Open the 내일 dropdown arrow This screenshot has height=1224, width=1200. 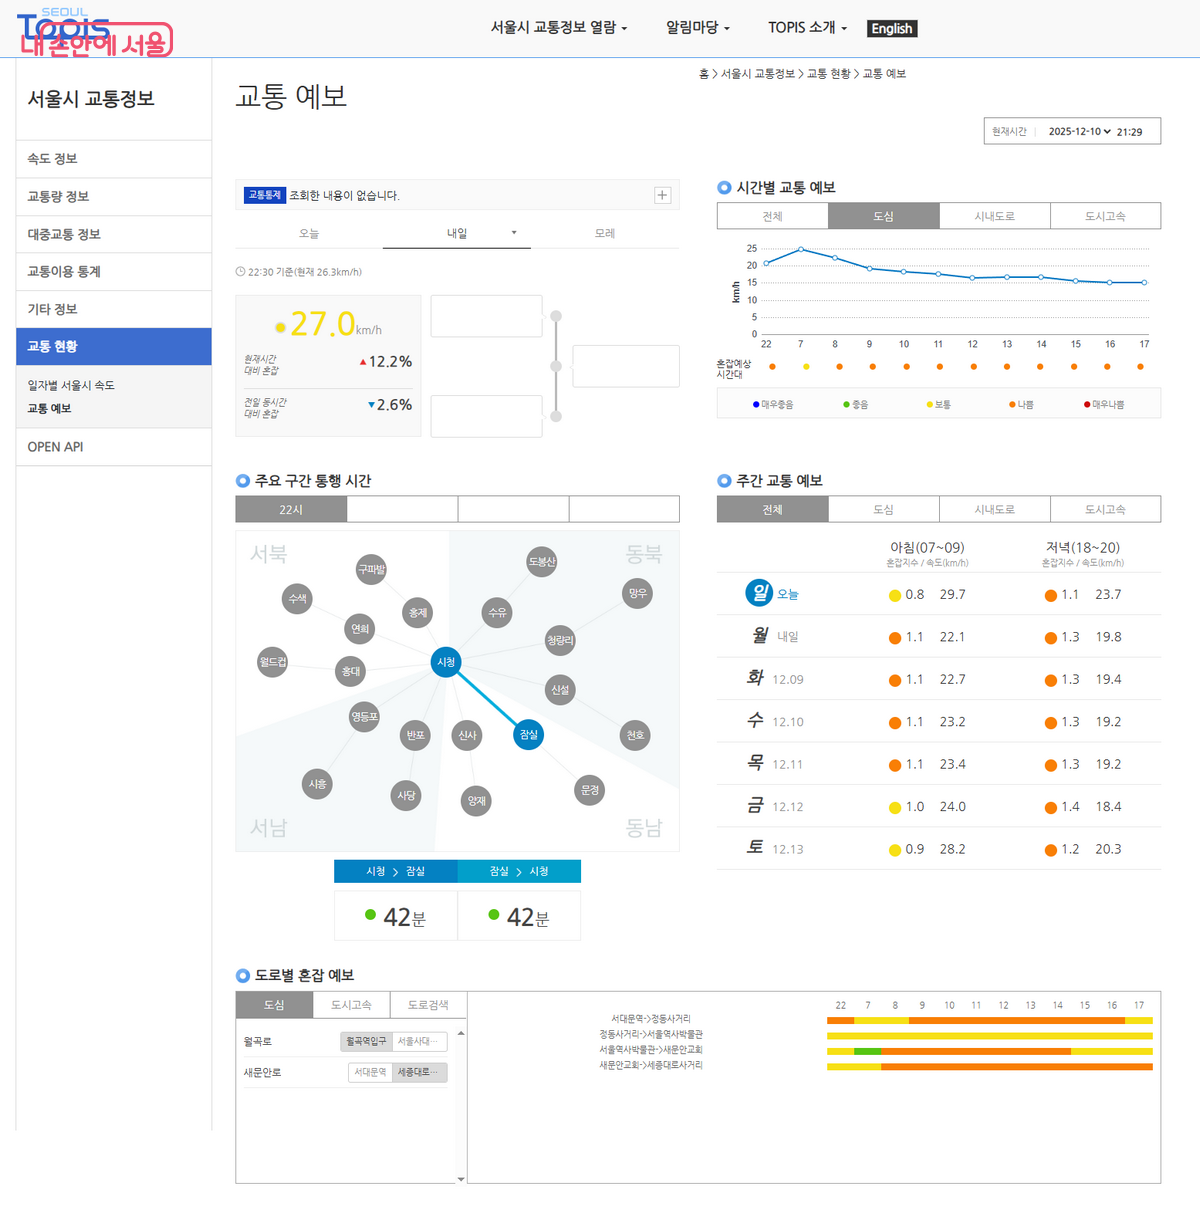point(514,232)
